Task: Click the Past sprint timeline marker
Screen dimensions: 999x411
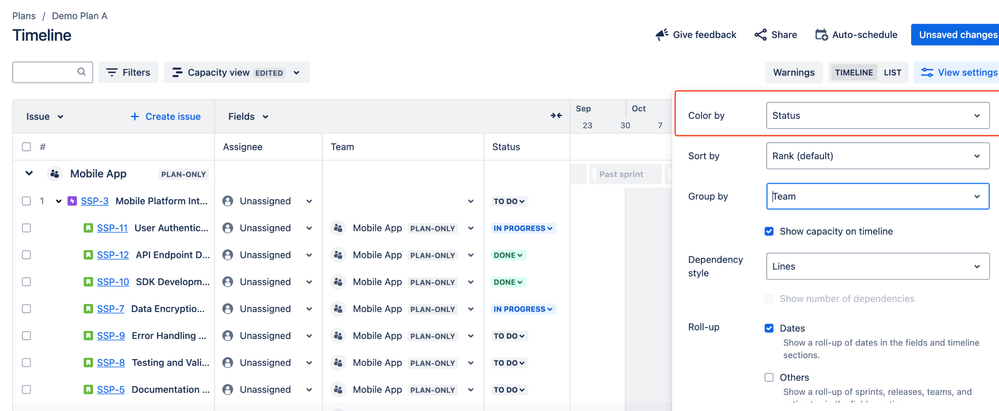Action: pos(626,174)
